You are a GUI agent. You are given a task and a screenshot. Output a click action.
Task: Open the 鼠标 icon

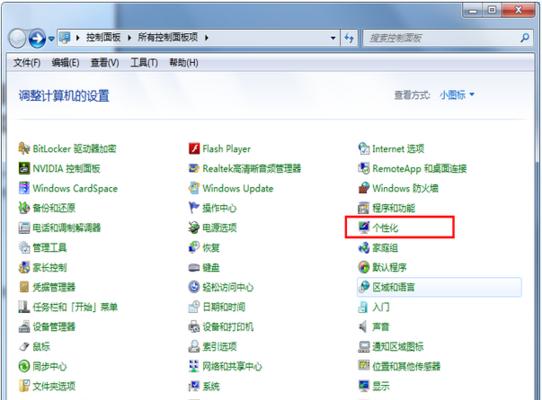[x=24, y=346]
